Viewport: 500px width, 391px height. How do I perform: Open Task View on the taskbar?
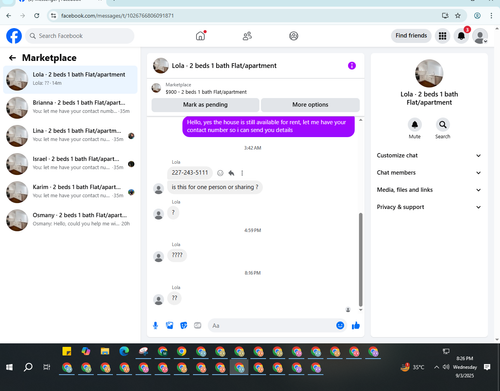(x=47, y=367)
